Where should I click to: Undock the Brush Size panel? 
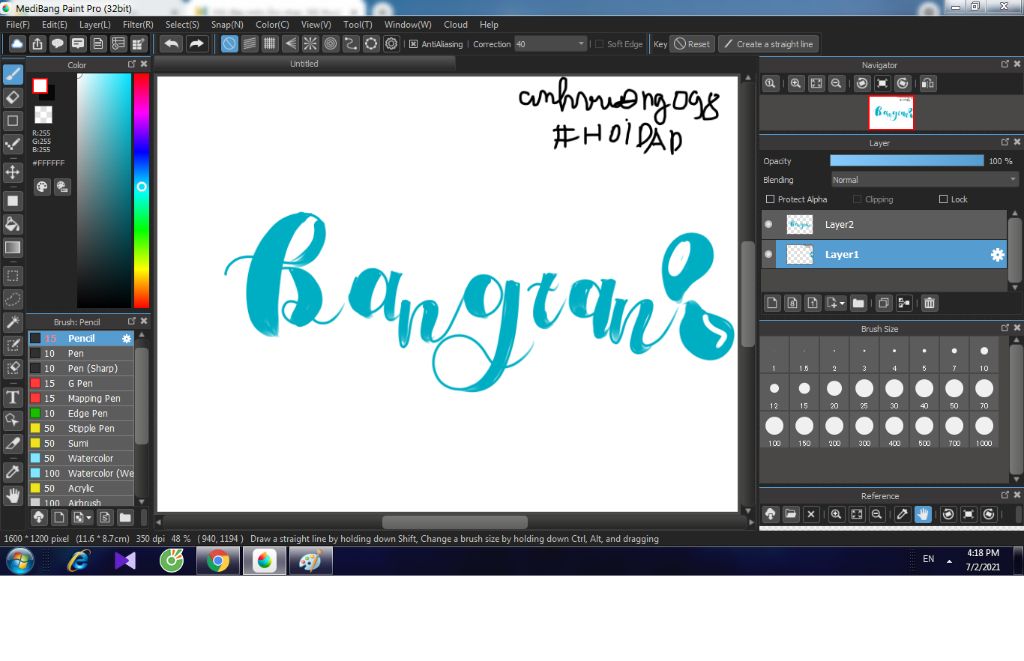1005,328
